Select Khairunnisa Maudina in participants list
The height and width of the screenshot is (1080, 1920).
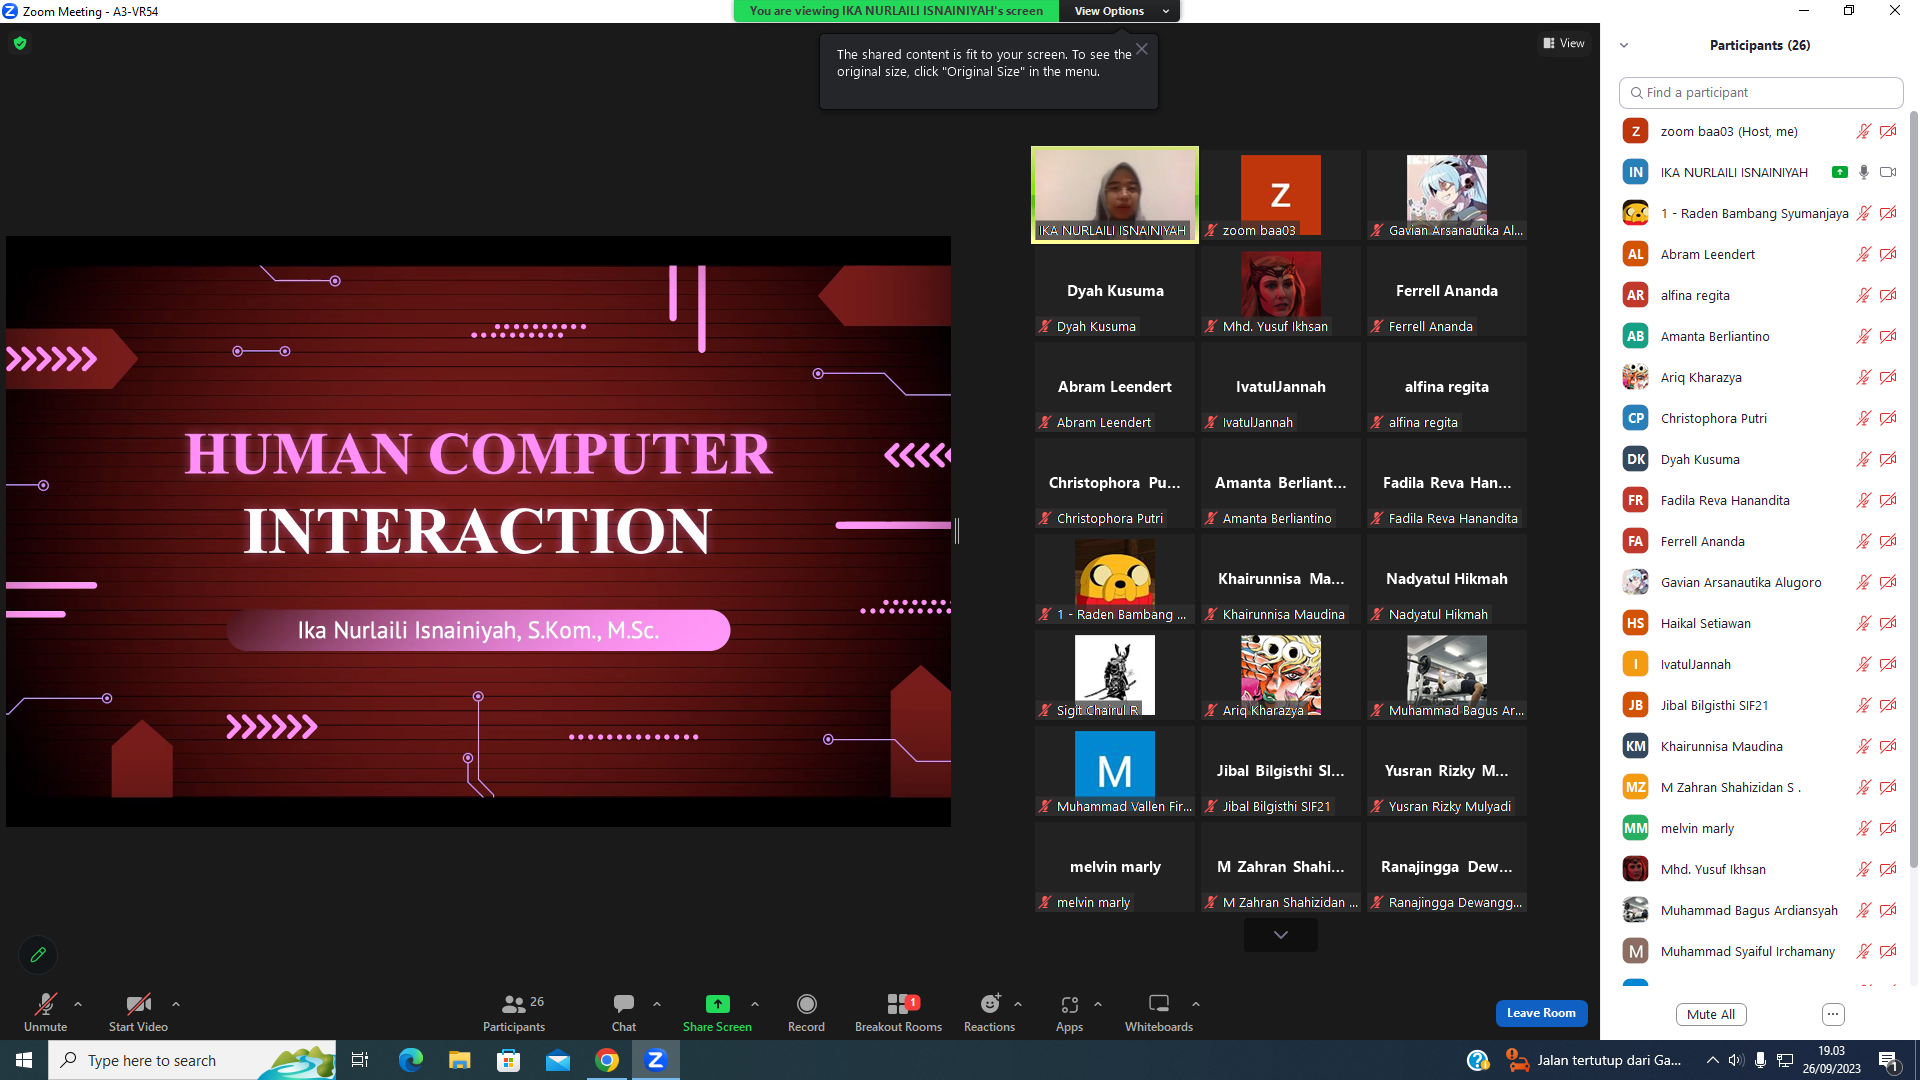click(1761, 746)
